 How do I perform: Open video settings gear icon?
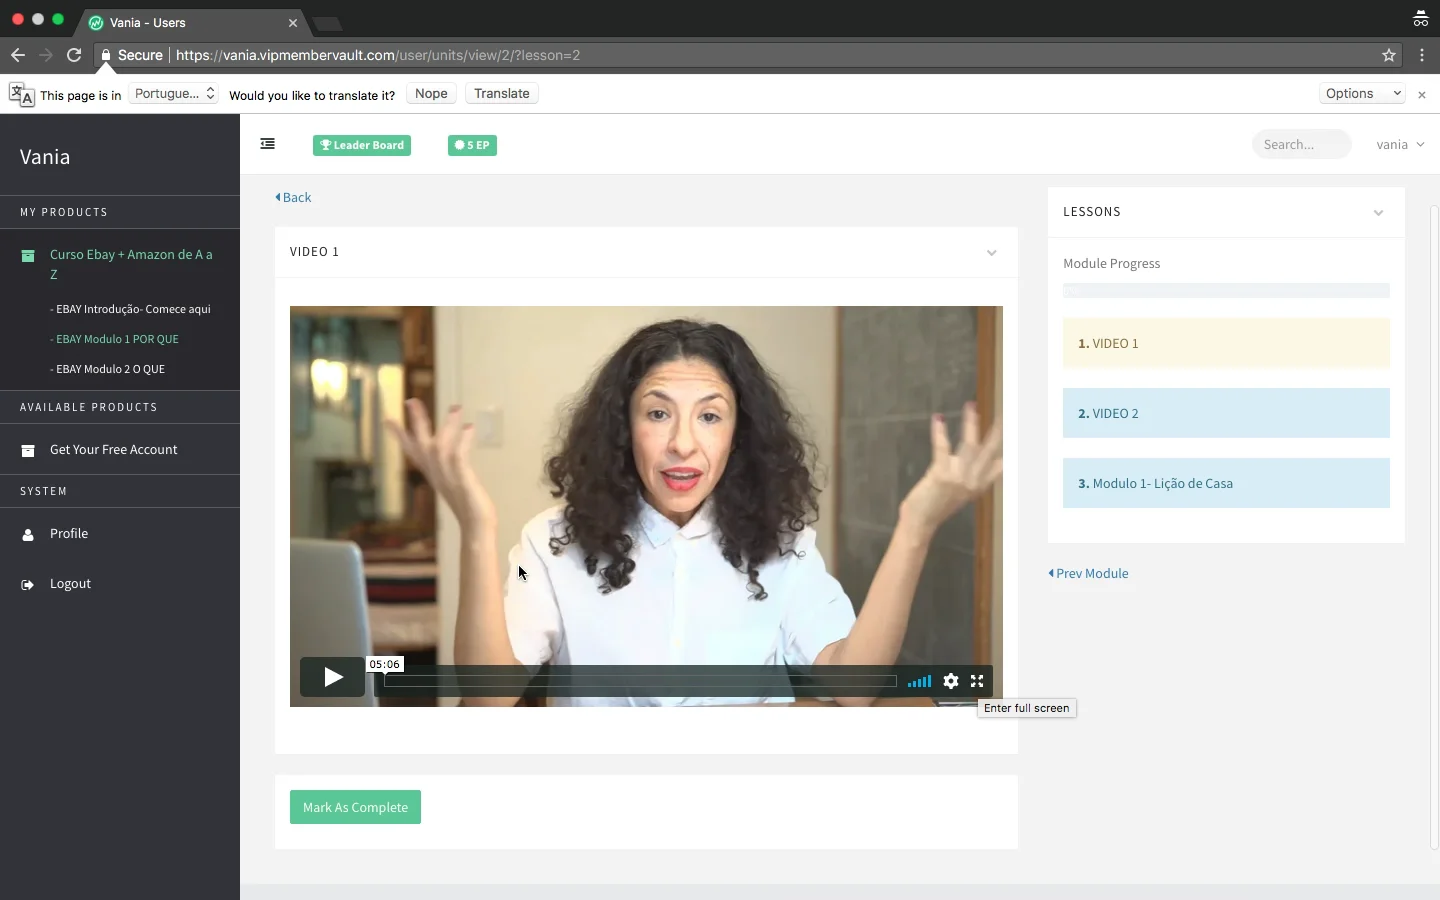click(x=951, y=681)
